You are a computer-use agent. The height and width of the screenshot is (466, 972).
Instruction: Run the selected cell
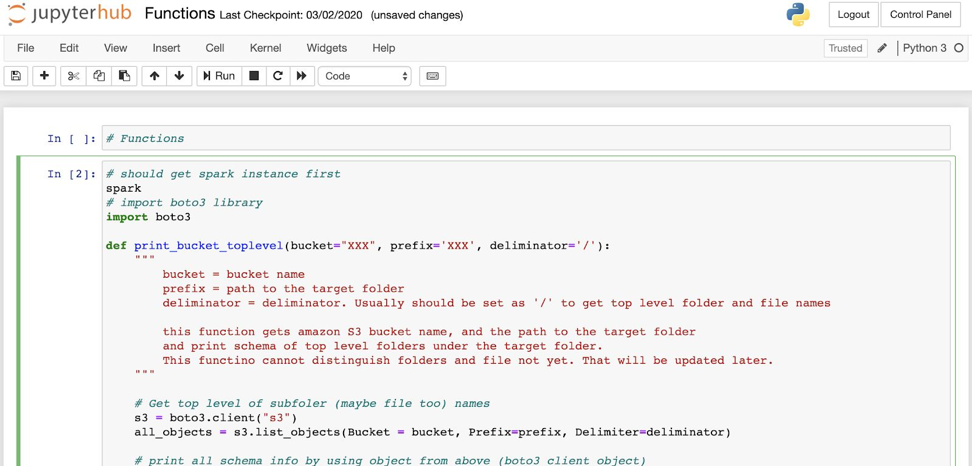219,76
